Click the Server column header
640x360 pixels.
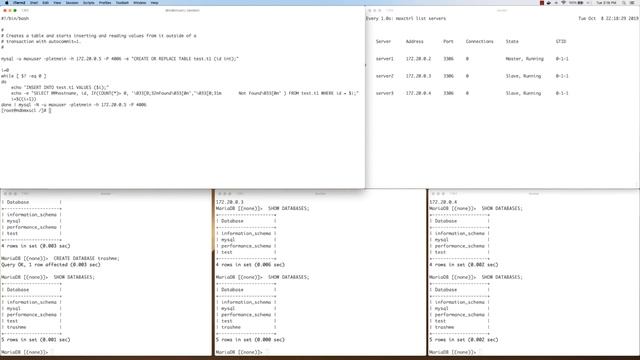click(x=383, y=42)
